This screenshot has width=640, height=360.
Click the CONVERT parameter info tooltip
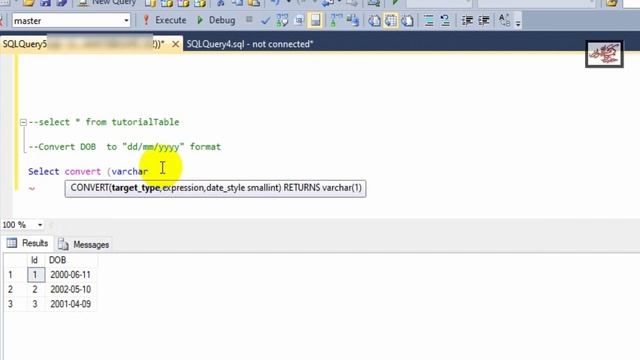pos(216,188)
